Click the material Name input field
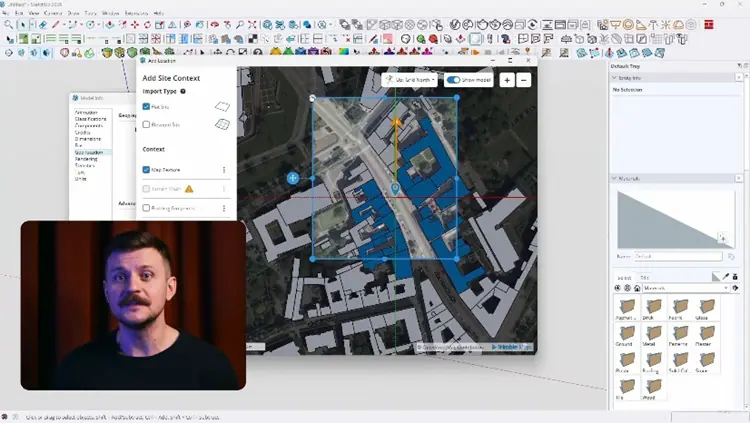The width and height of the screenshot is (750, 423). tap(678, 256)
